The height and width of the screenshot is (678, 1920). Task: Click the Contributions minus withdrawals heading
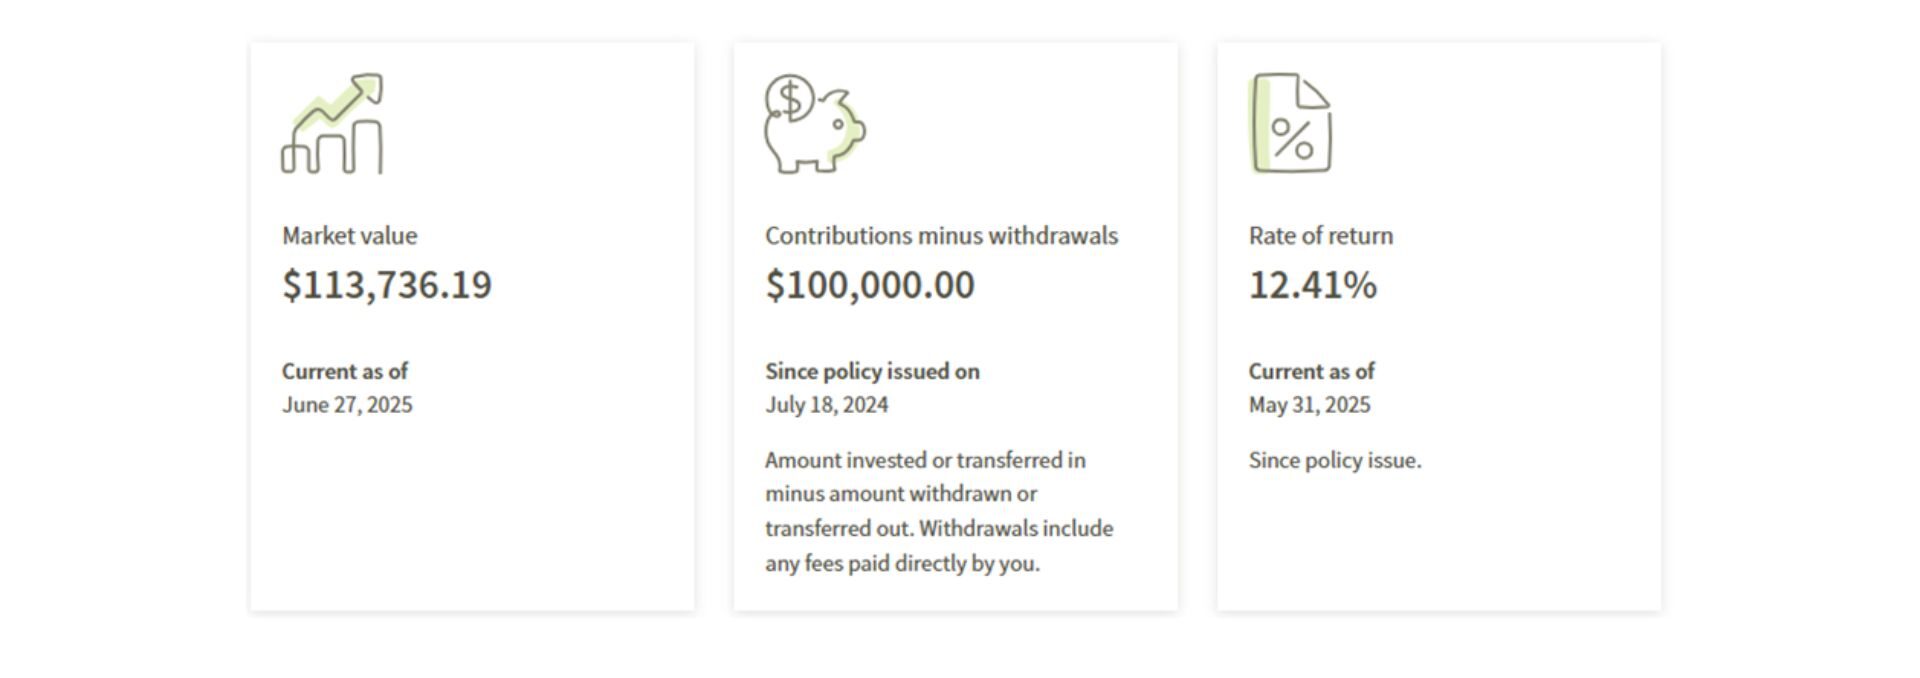tap(942, 236)
